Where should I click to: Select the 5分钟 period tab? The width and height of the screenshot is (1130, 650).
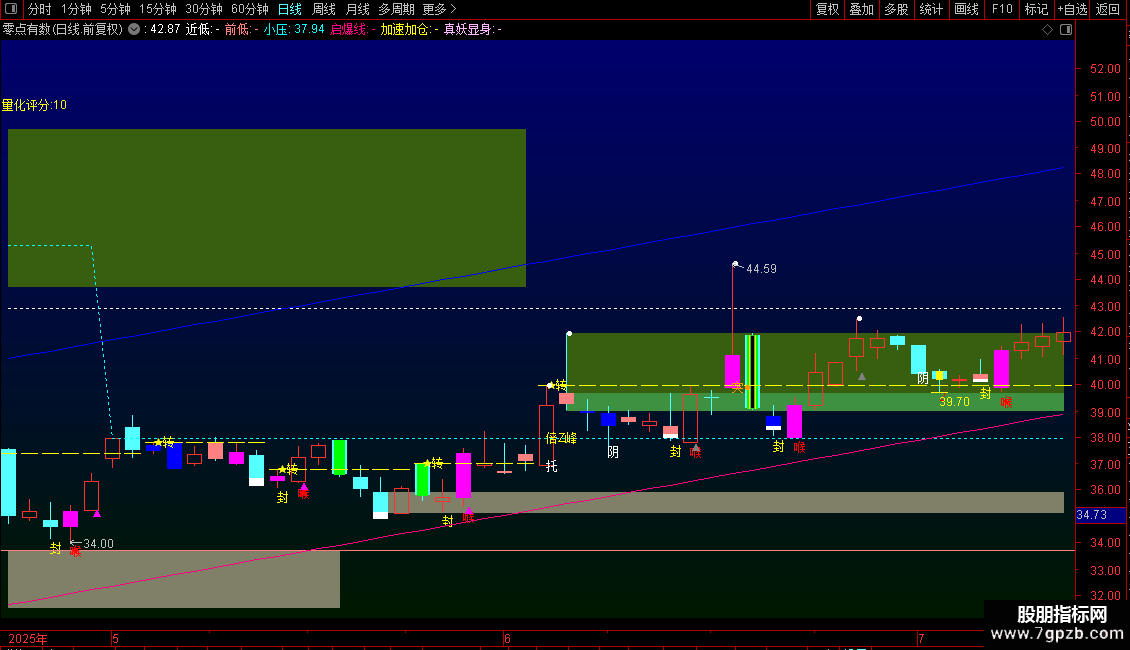pos(115,9)
